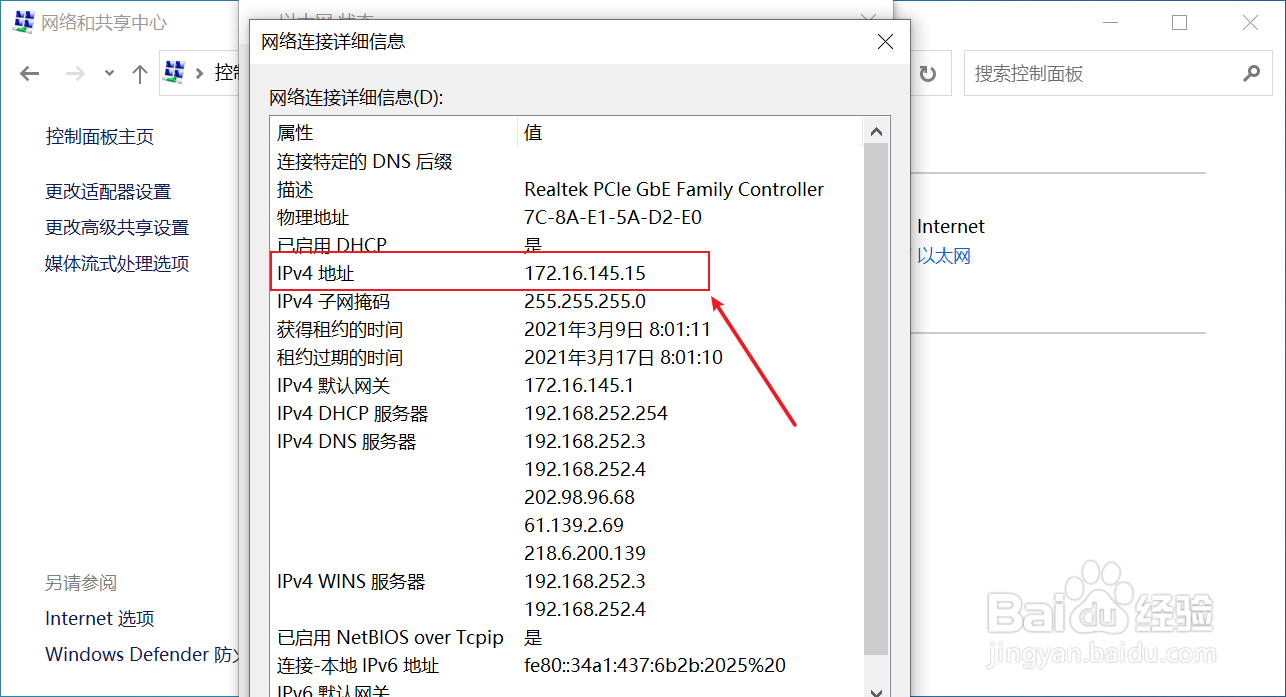Select the value 2021年3月17日 8:01:10

tap(624, 357)
